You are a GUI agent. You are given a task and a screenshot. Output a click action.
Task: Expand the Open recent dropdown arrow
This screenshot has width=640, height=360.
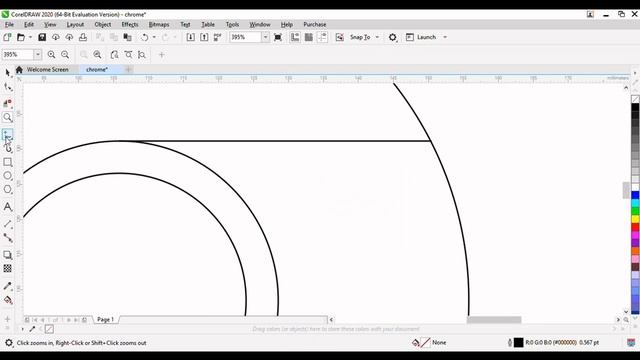[30, 37]
